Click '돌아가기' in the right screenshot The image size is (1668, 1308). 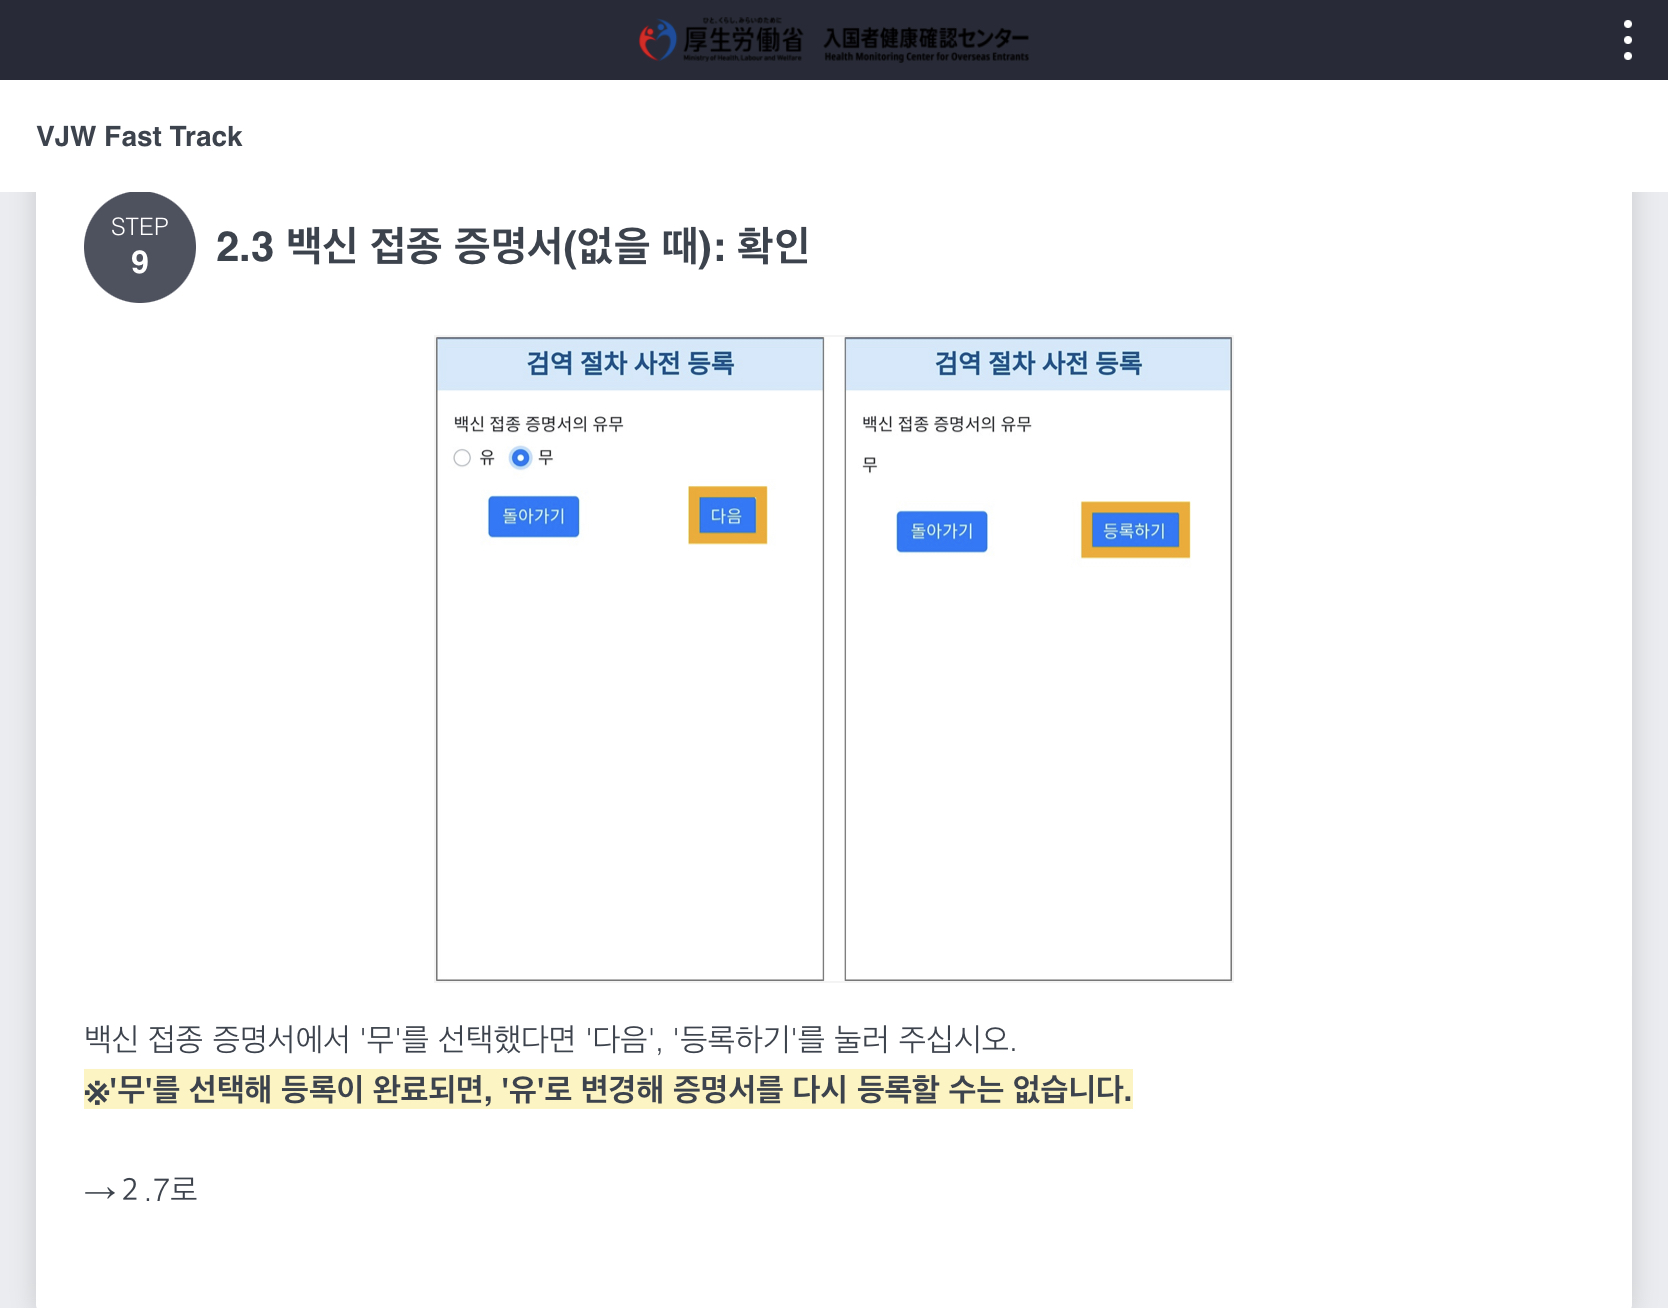pos(941,531)
